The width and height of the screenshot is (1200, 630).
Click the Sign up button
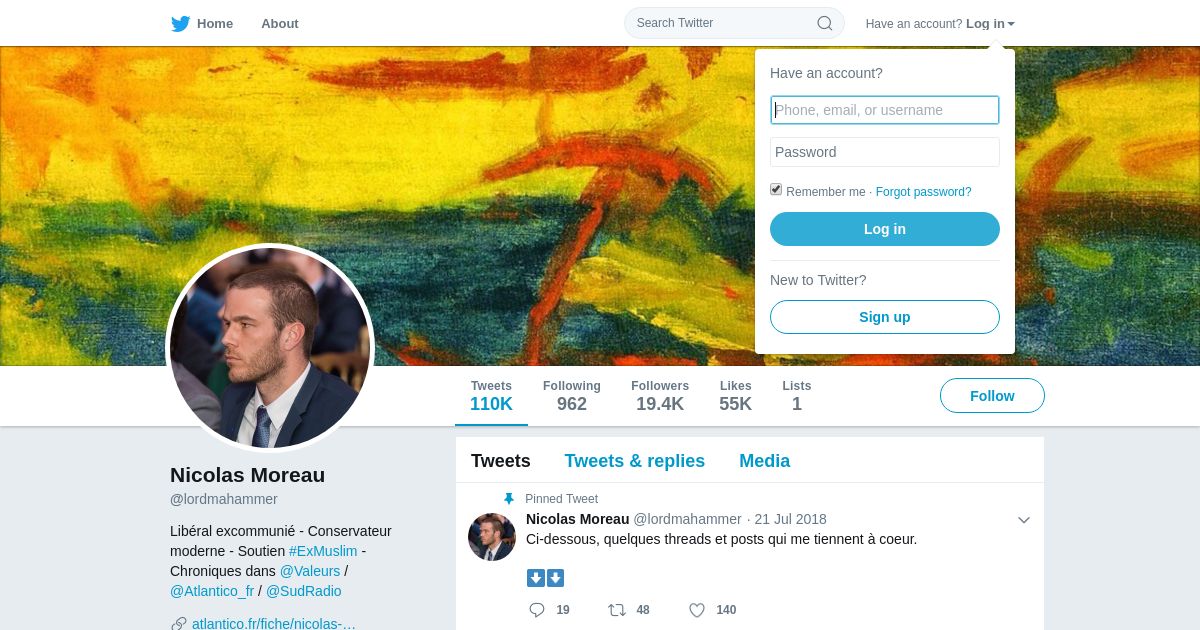pyautogui.click(x=885, y=317)
